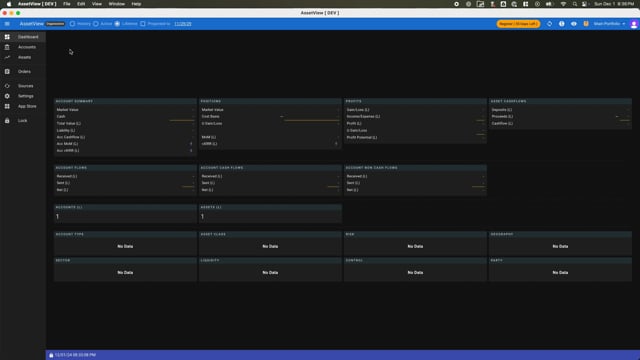Click the Account Flows panel header
The height and width of the screenshot is (360, 640).
(125, 168)
